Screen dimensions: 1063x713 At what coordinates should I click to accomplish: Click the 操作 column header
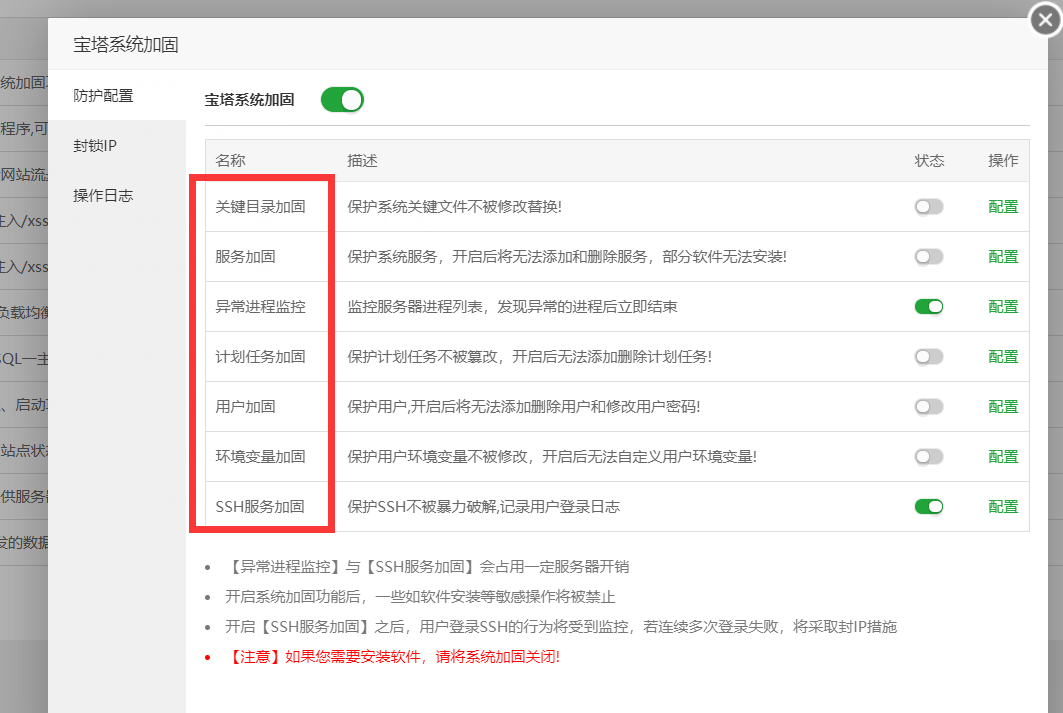[x=1003, y=161]
